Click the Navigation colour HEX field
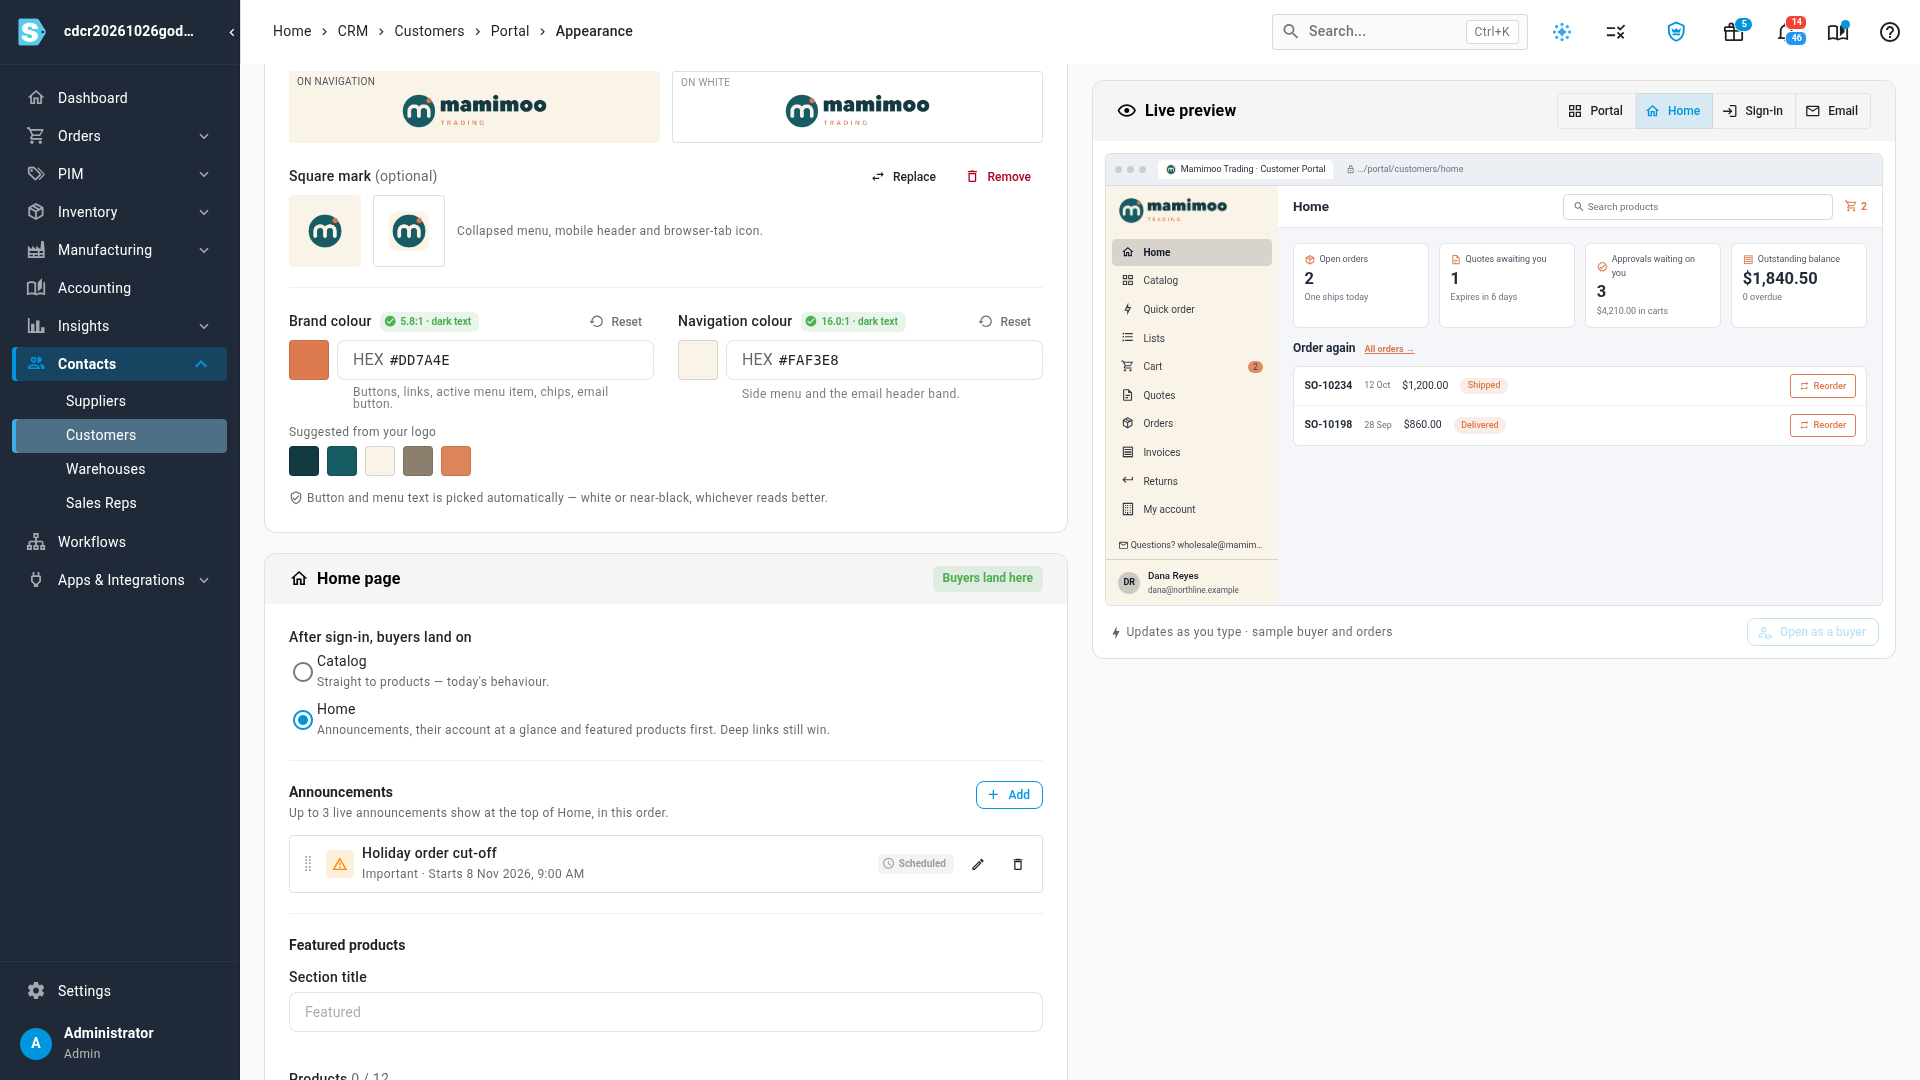 click(x=884, y=360)
